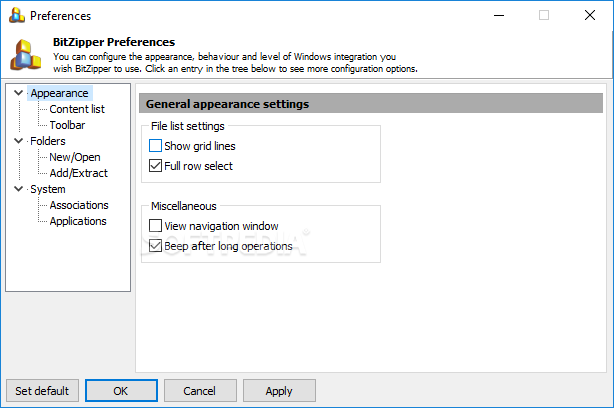
Task: Click the BitZipper Preferences header title
Action: (114, 42)
